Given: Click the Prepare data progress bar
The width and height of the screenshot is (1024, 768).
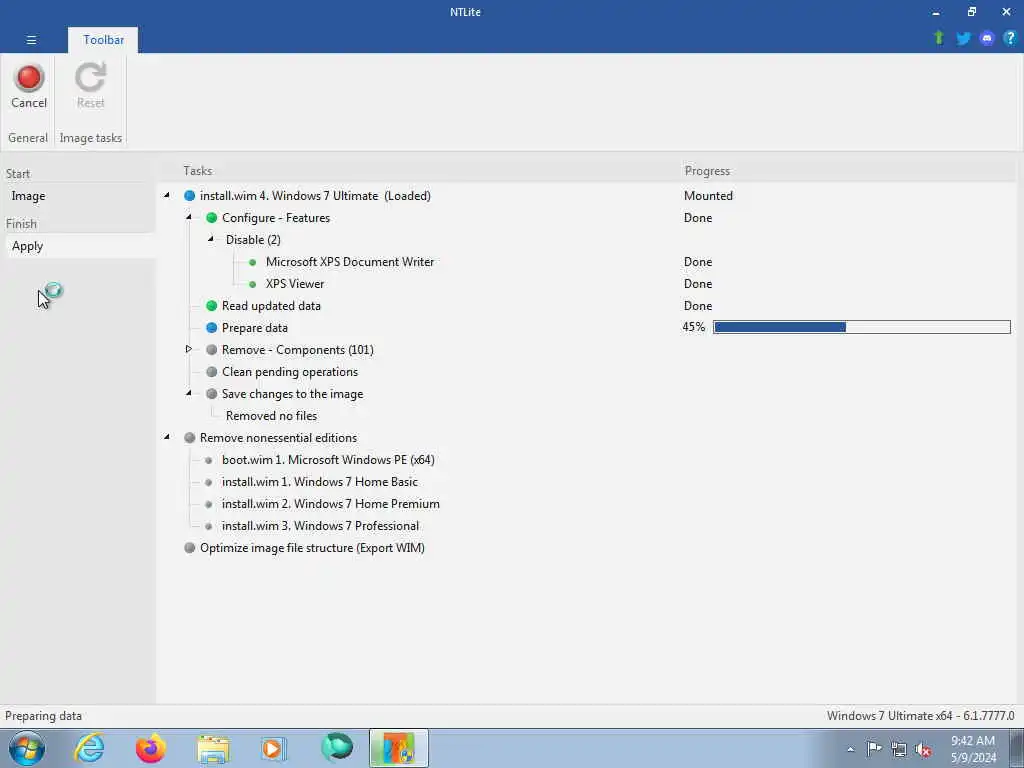Looking at the screenshot, I should point(861,327).
